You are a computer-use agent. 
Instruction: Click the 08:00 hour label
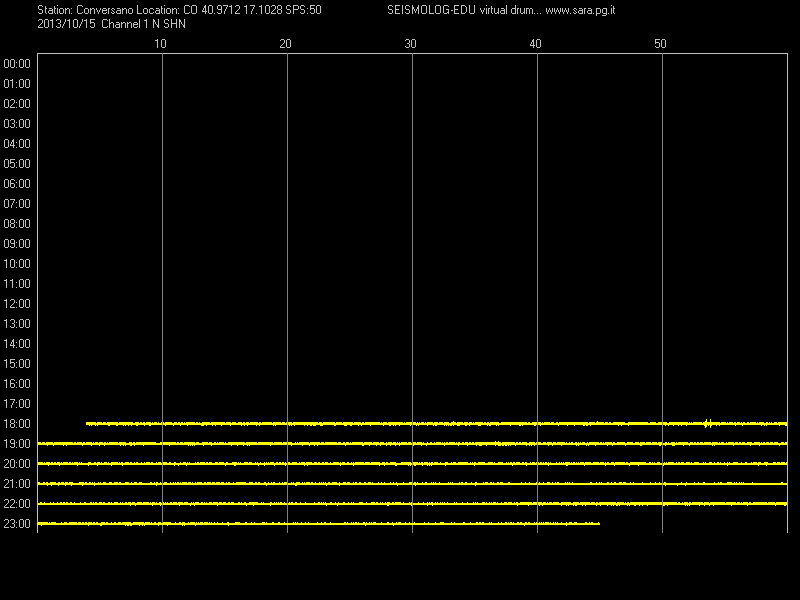(17, 223)
